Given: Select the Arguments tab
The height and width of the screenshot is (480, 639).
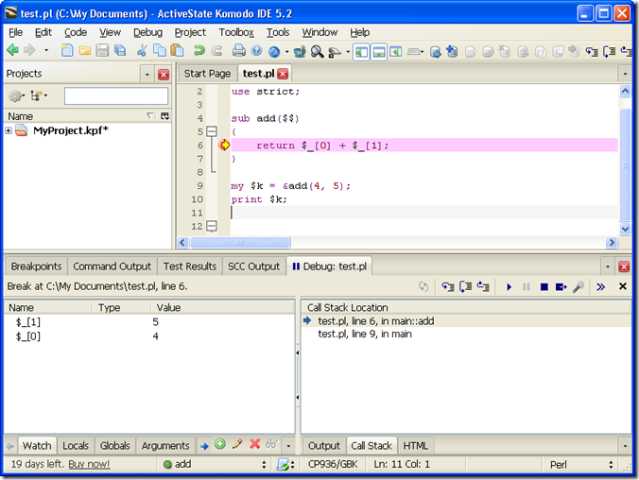Looking at the screenshot, I should click(x=165, y=446).
